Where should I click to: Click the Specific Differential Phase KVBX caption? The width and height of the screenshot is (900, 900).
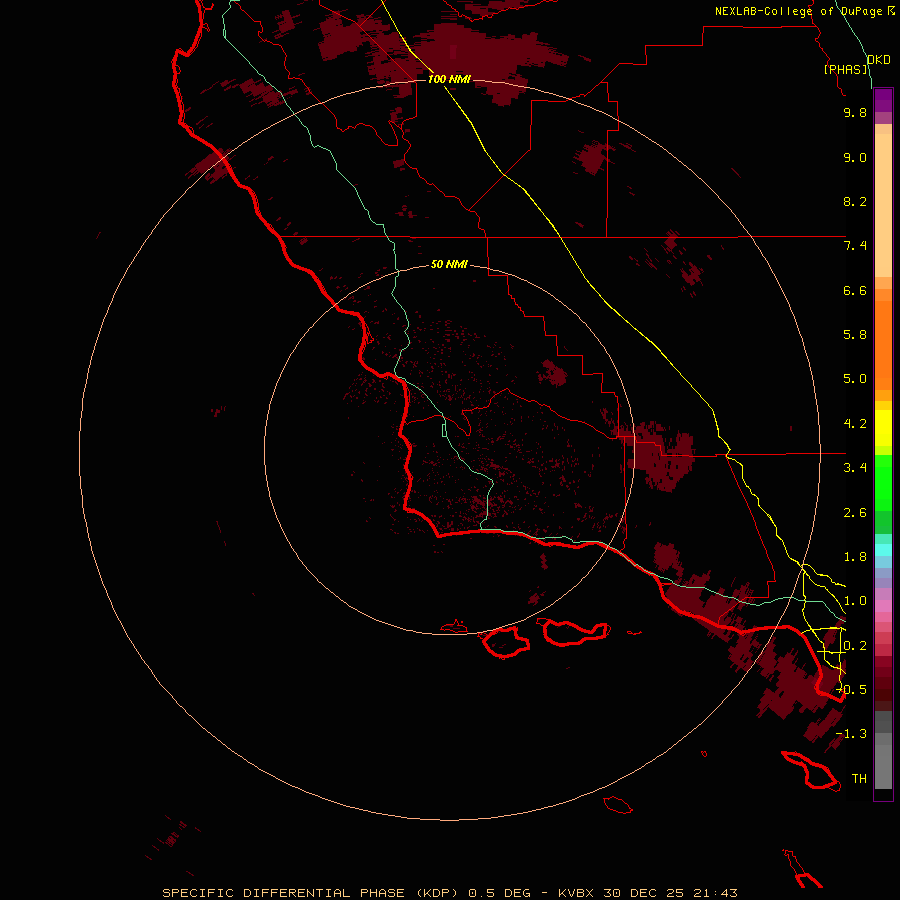(449, 893)
